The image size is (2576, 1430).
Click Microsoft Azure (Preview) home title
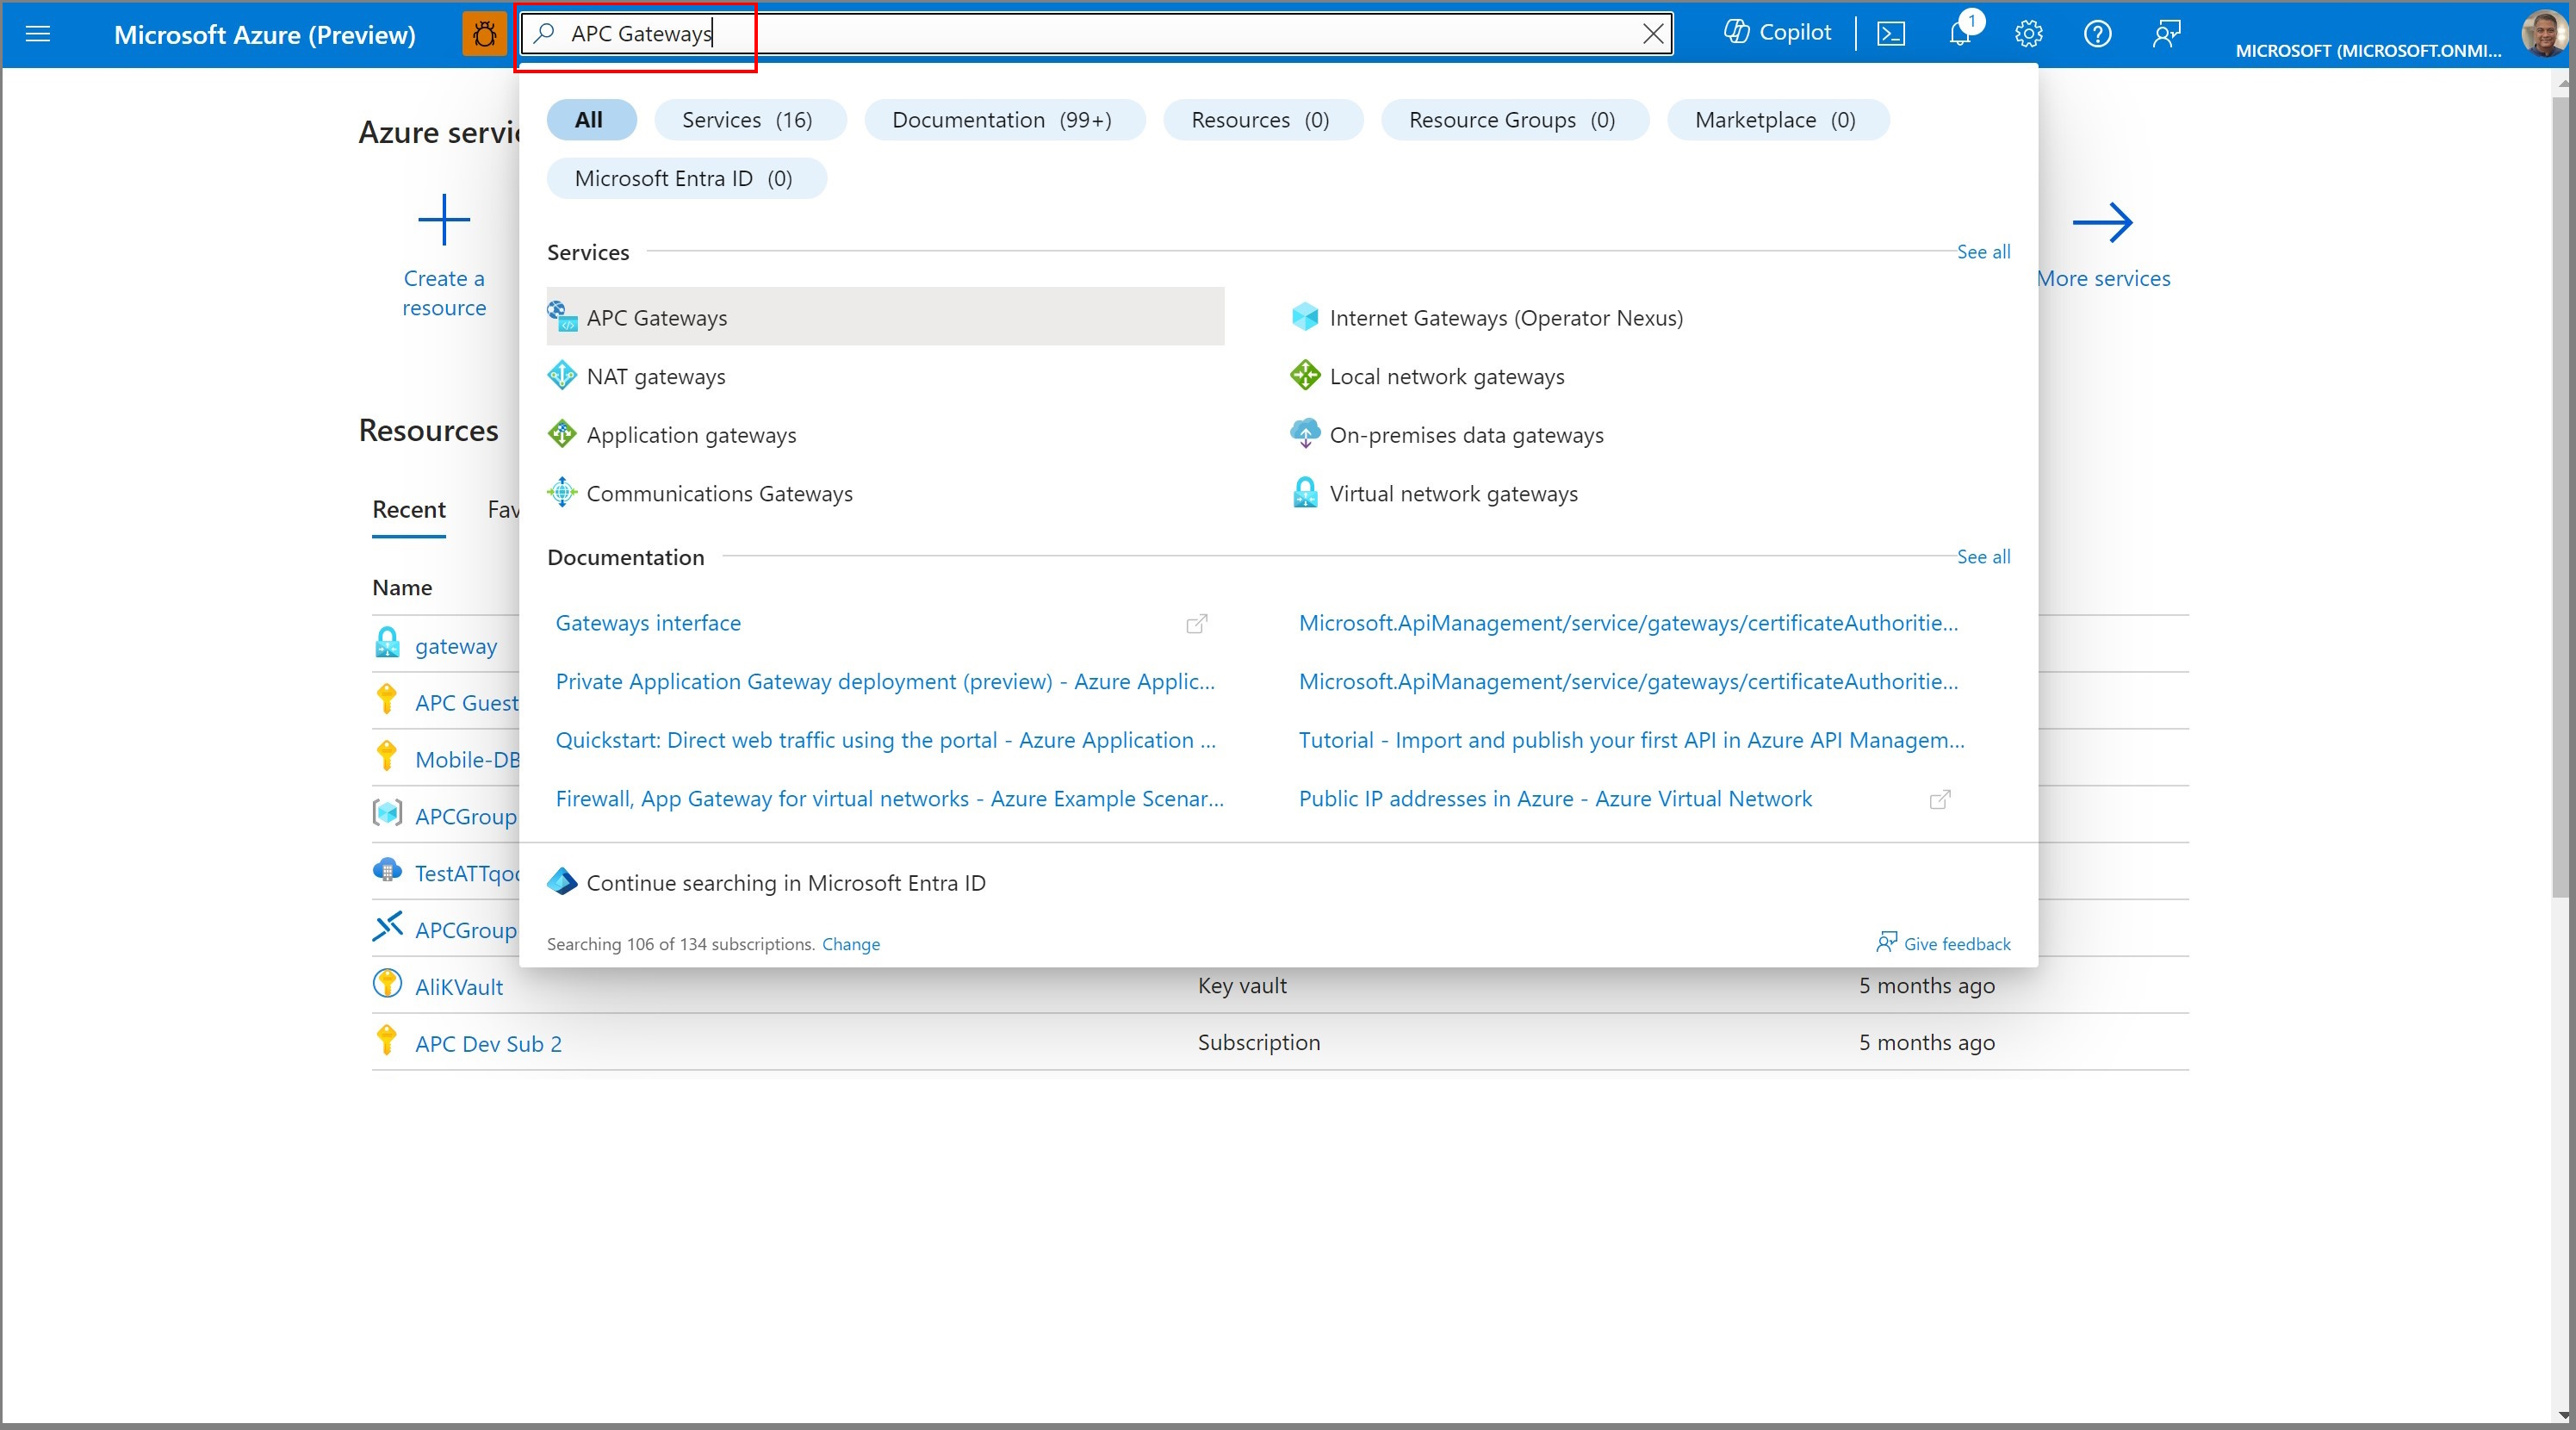265,35
